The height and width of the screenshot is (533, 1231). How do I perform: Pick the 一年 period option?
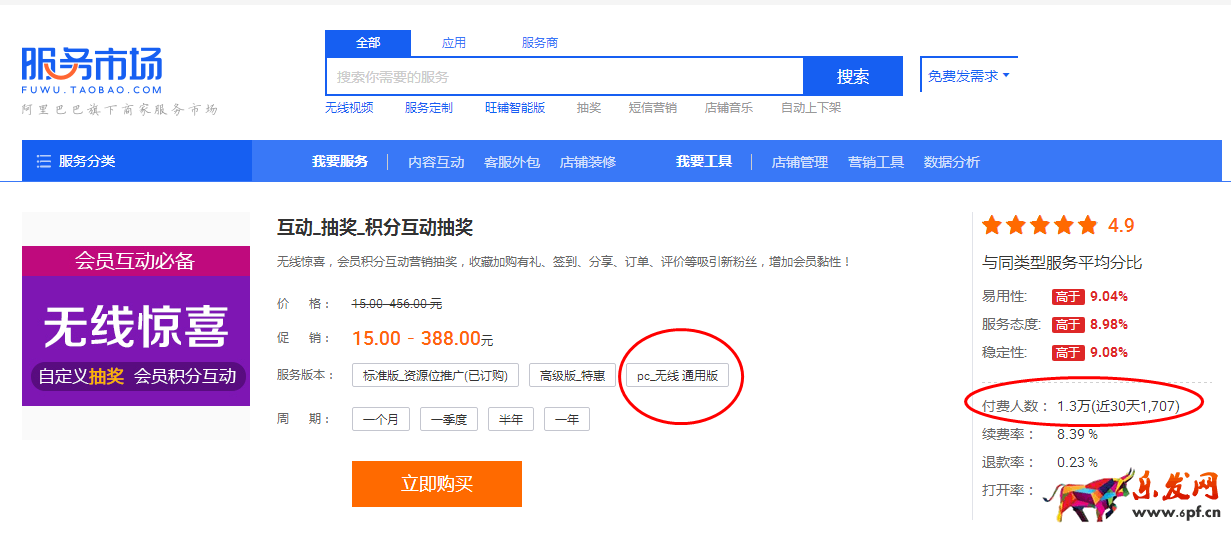pos(567,420)
